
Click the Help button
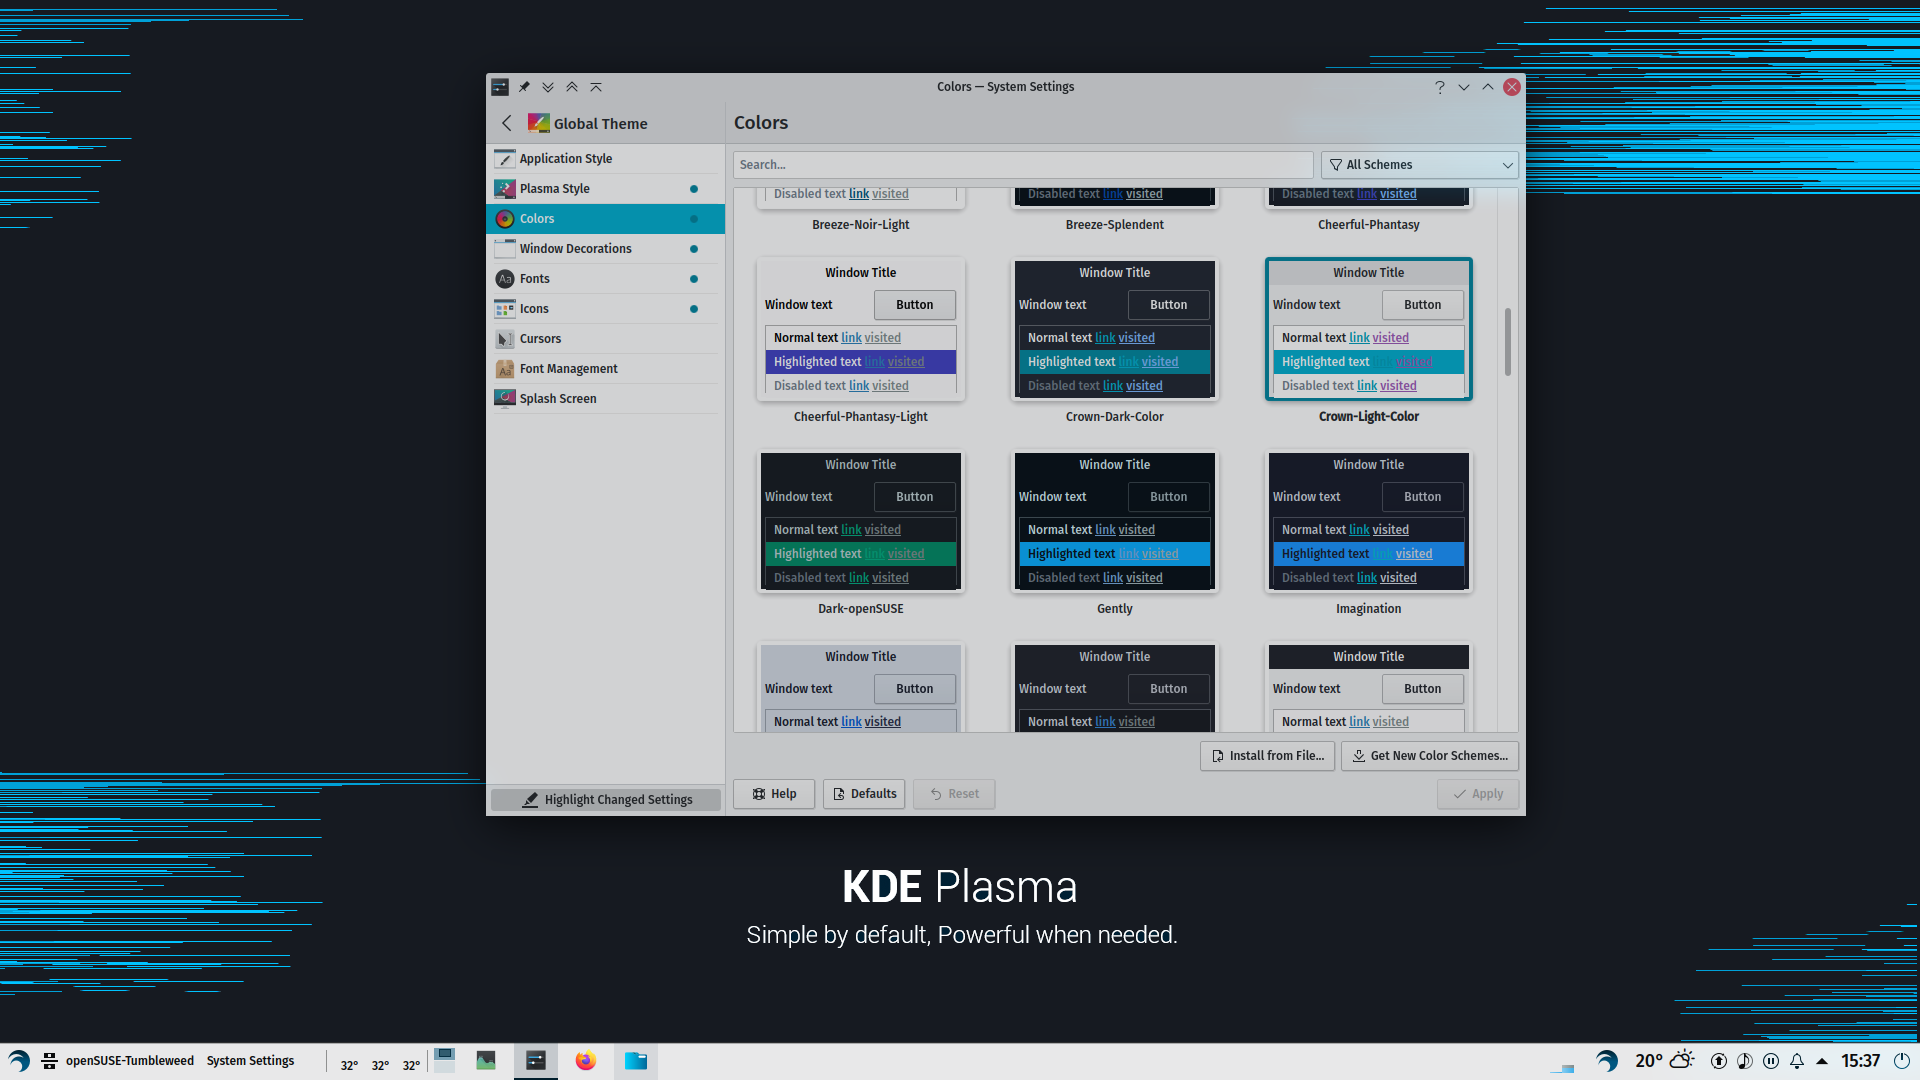774,794
